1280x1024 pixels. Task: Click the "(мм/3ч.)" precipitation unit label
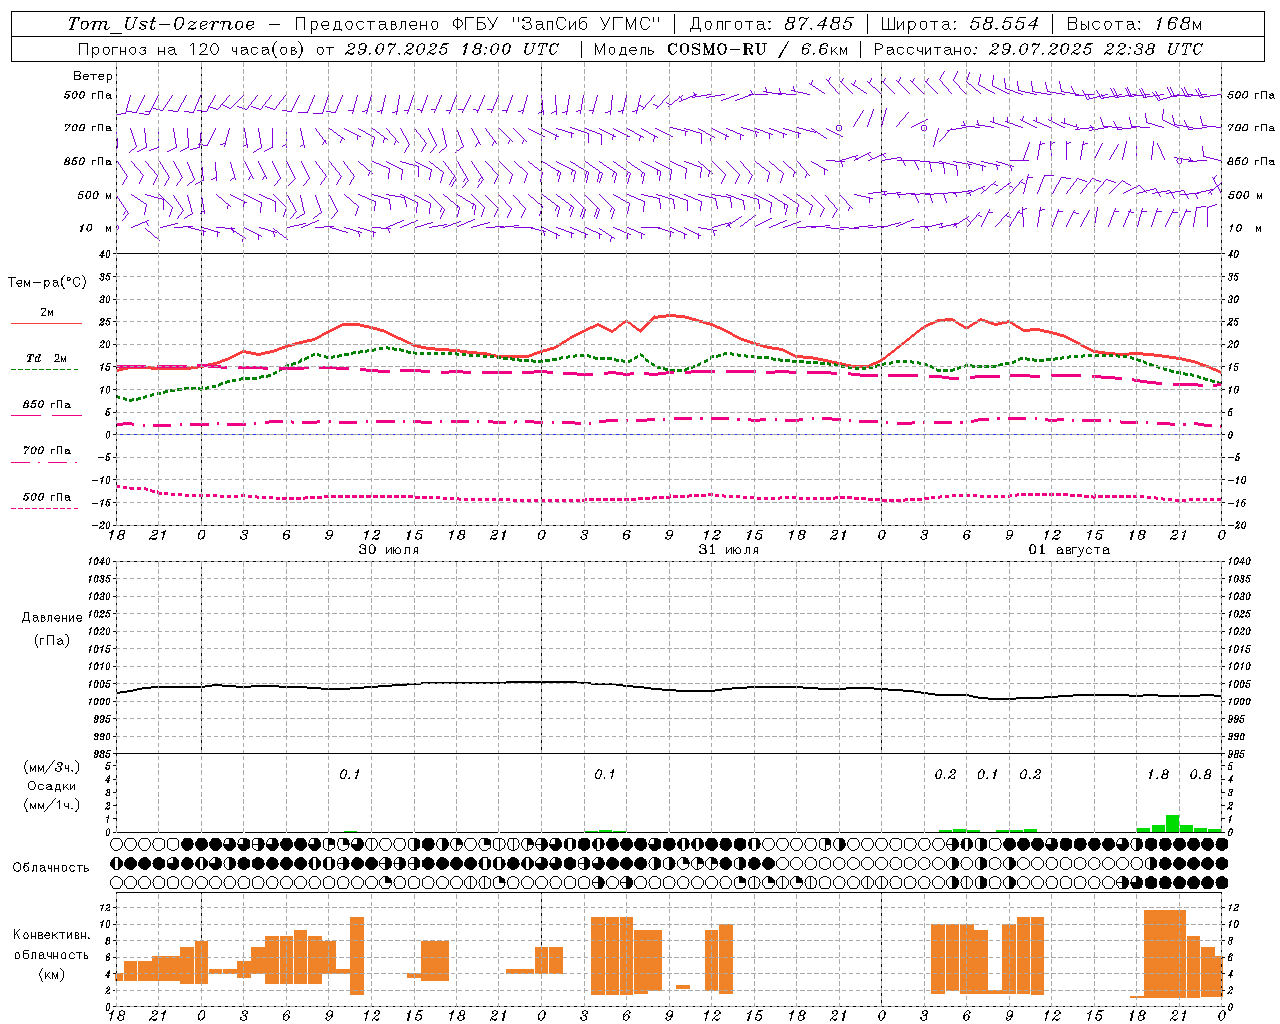click(52, 767)
